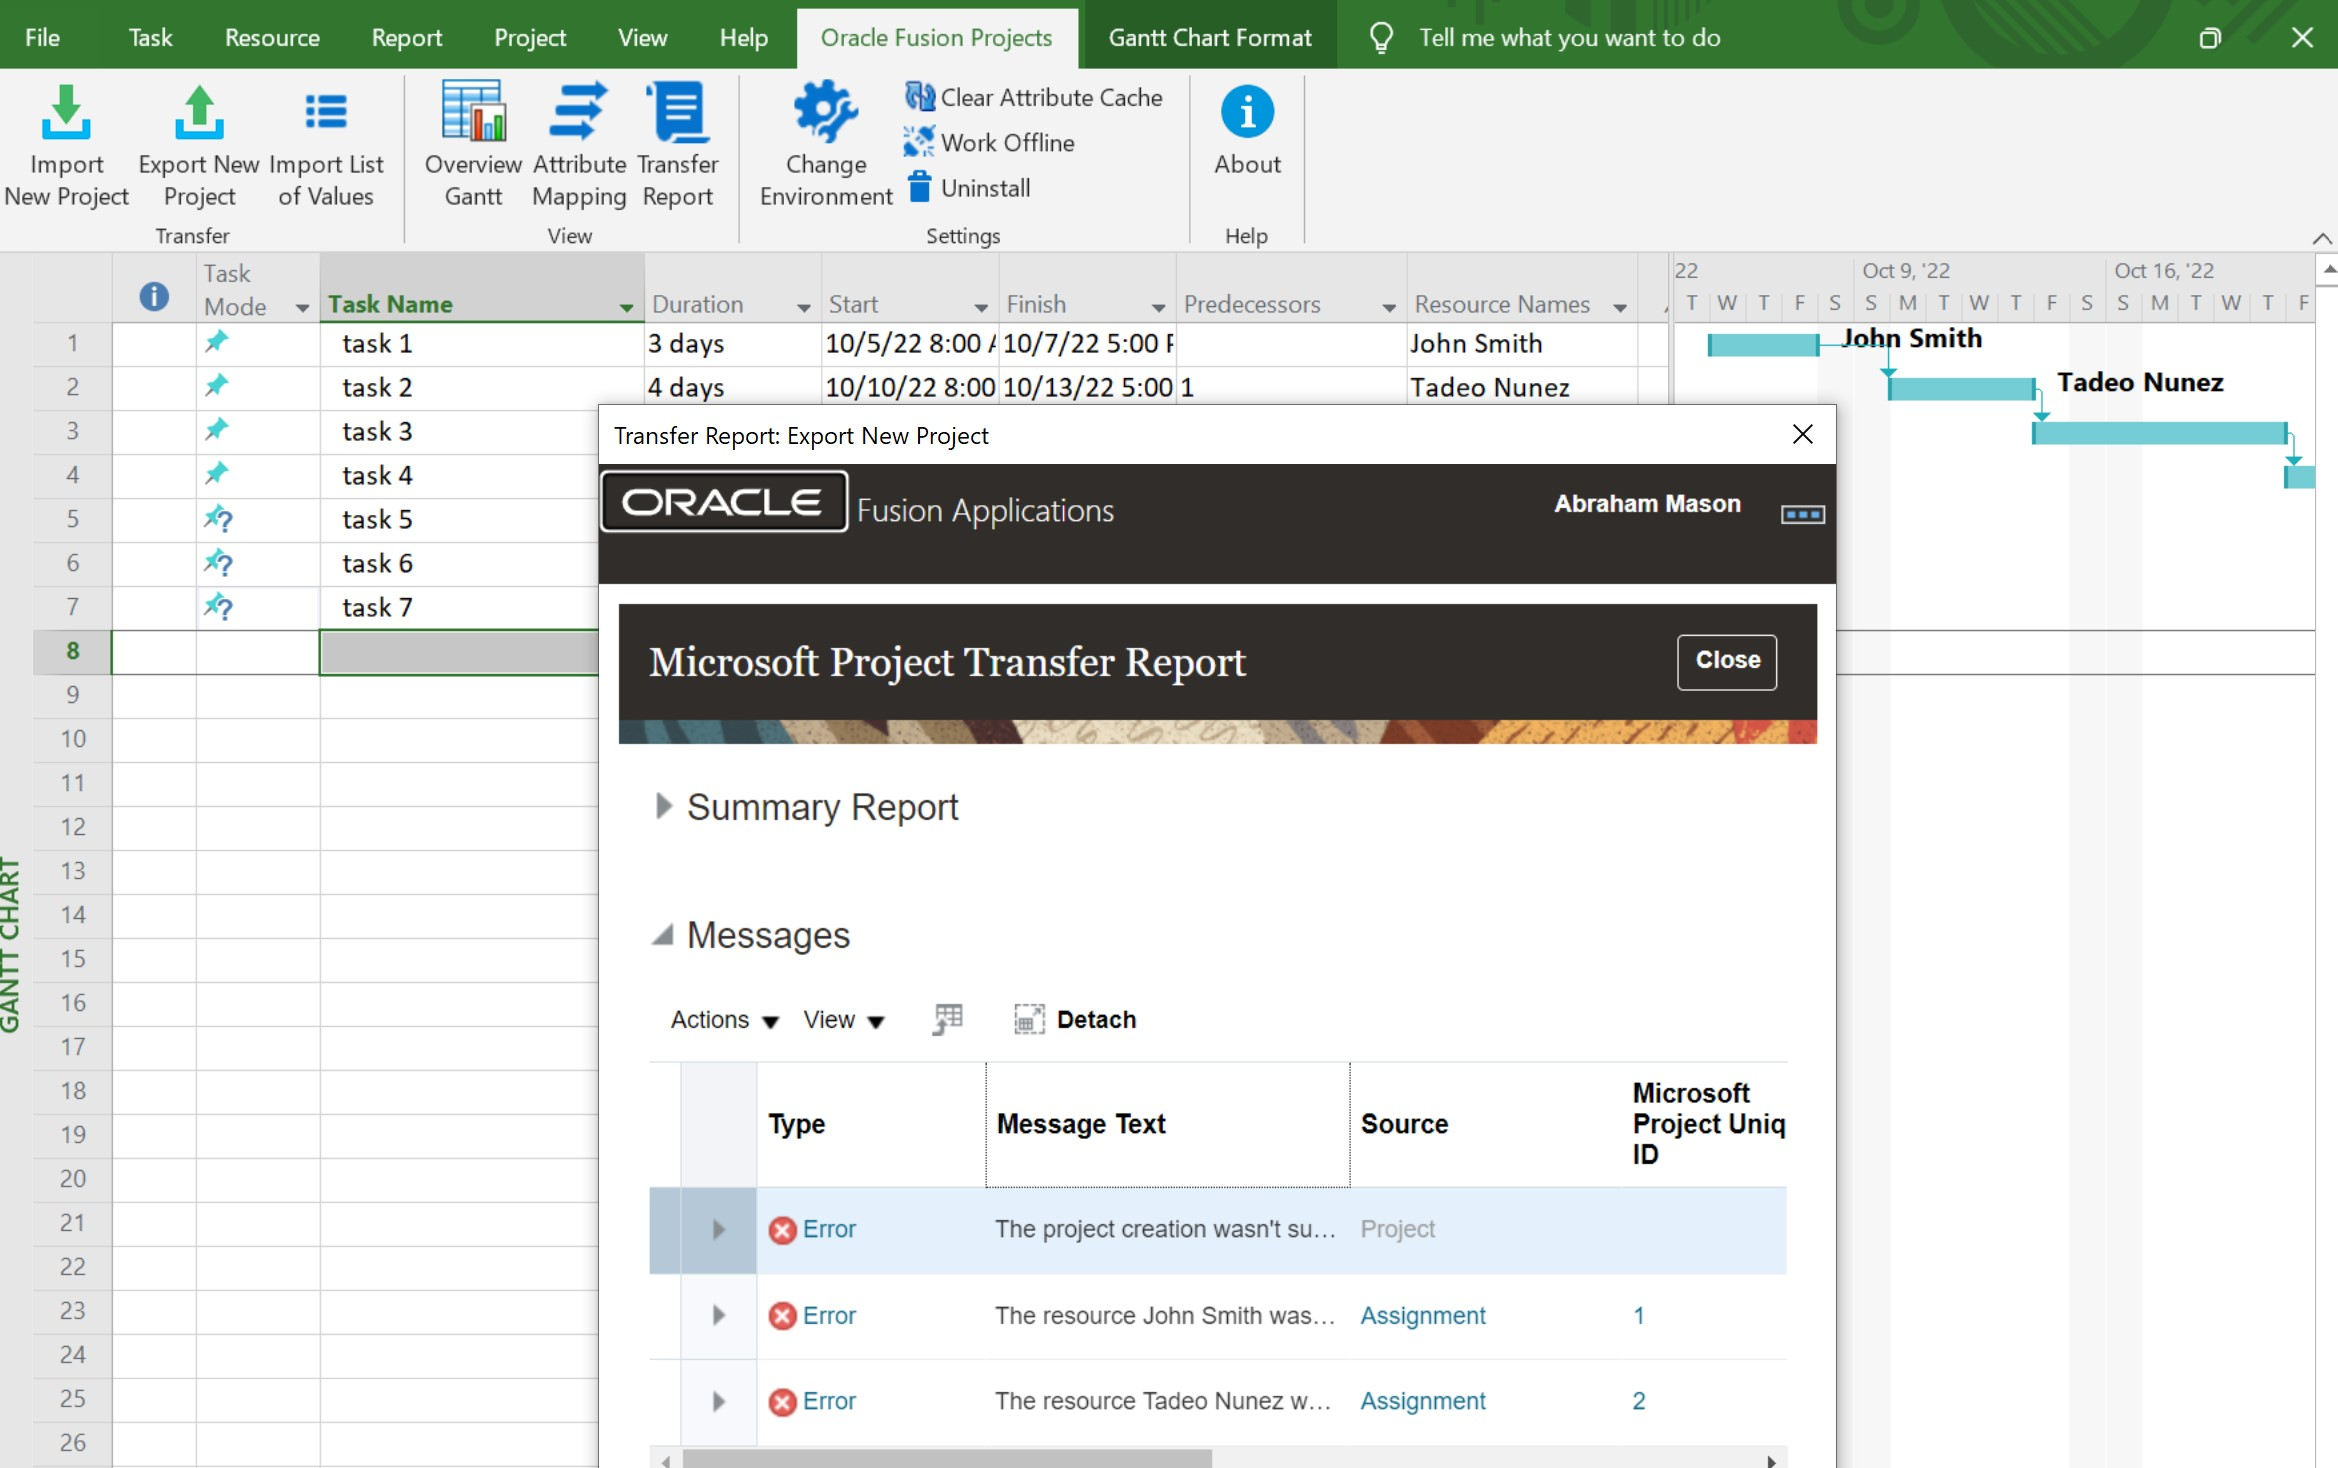Open the Finish column filter dropdown
Screen dimensions: 2338x1468
point(1158,307)
